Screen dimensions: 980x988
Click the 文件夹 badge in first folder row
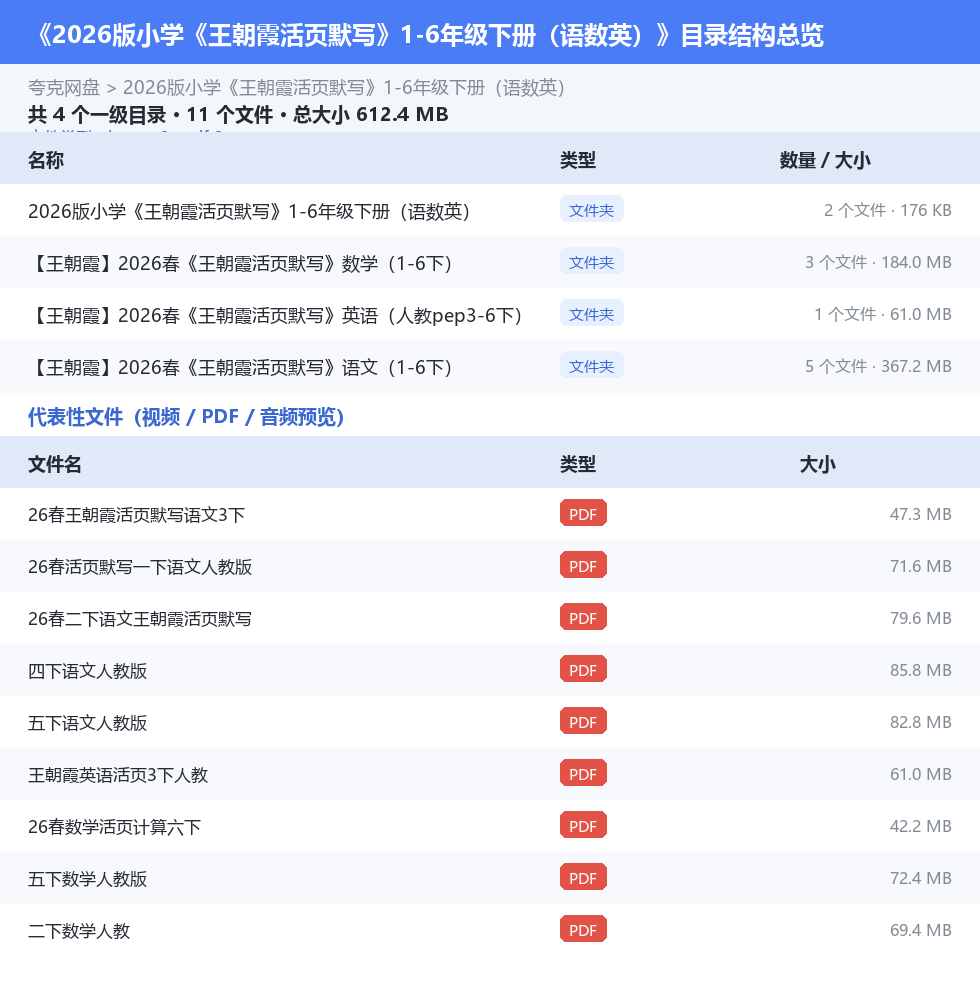[x=591, y=210]
